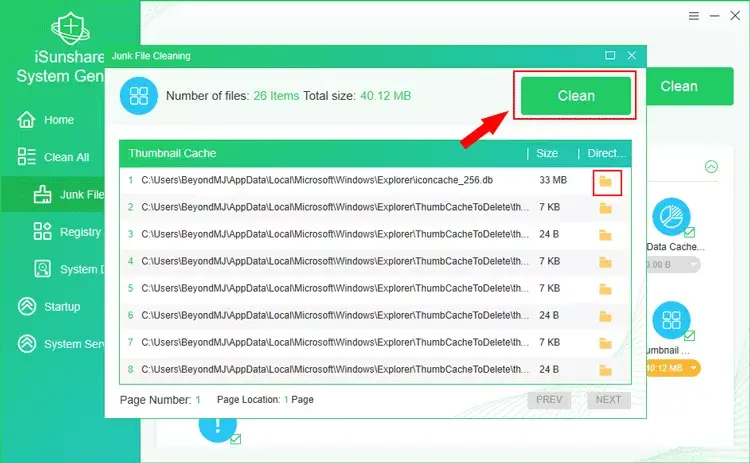Screen dimensions: 750x463
Task: Open folder icon in row 6
Action: [606, 316]
